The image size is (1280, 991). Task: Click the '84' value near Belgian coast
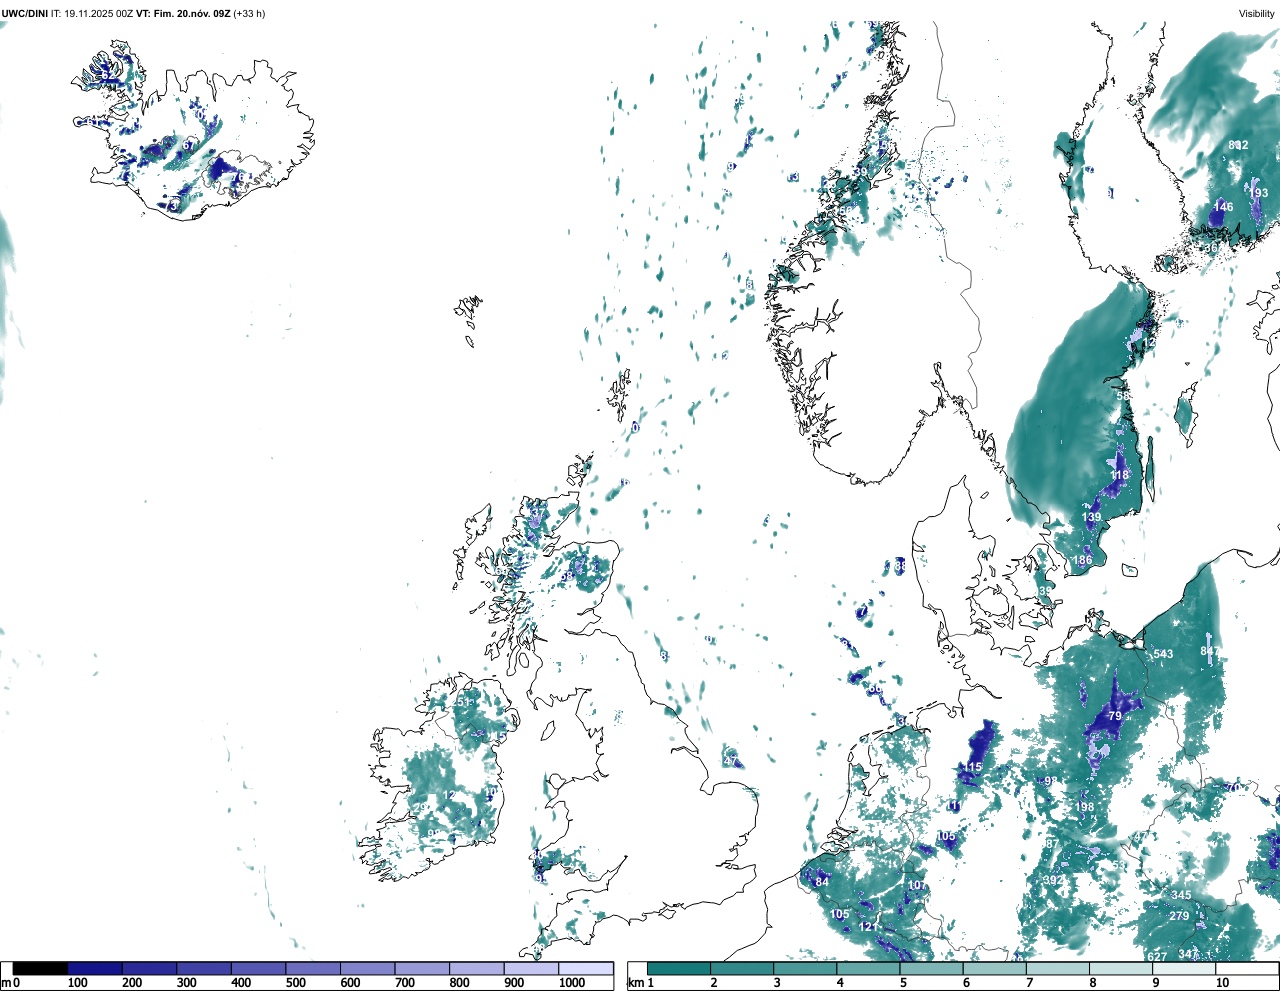click(x=822, y=882)
